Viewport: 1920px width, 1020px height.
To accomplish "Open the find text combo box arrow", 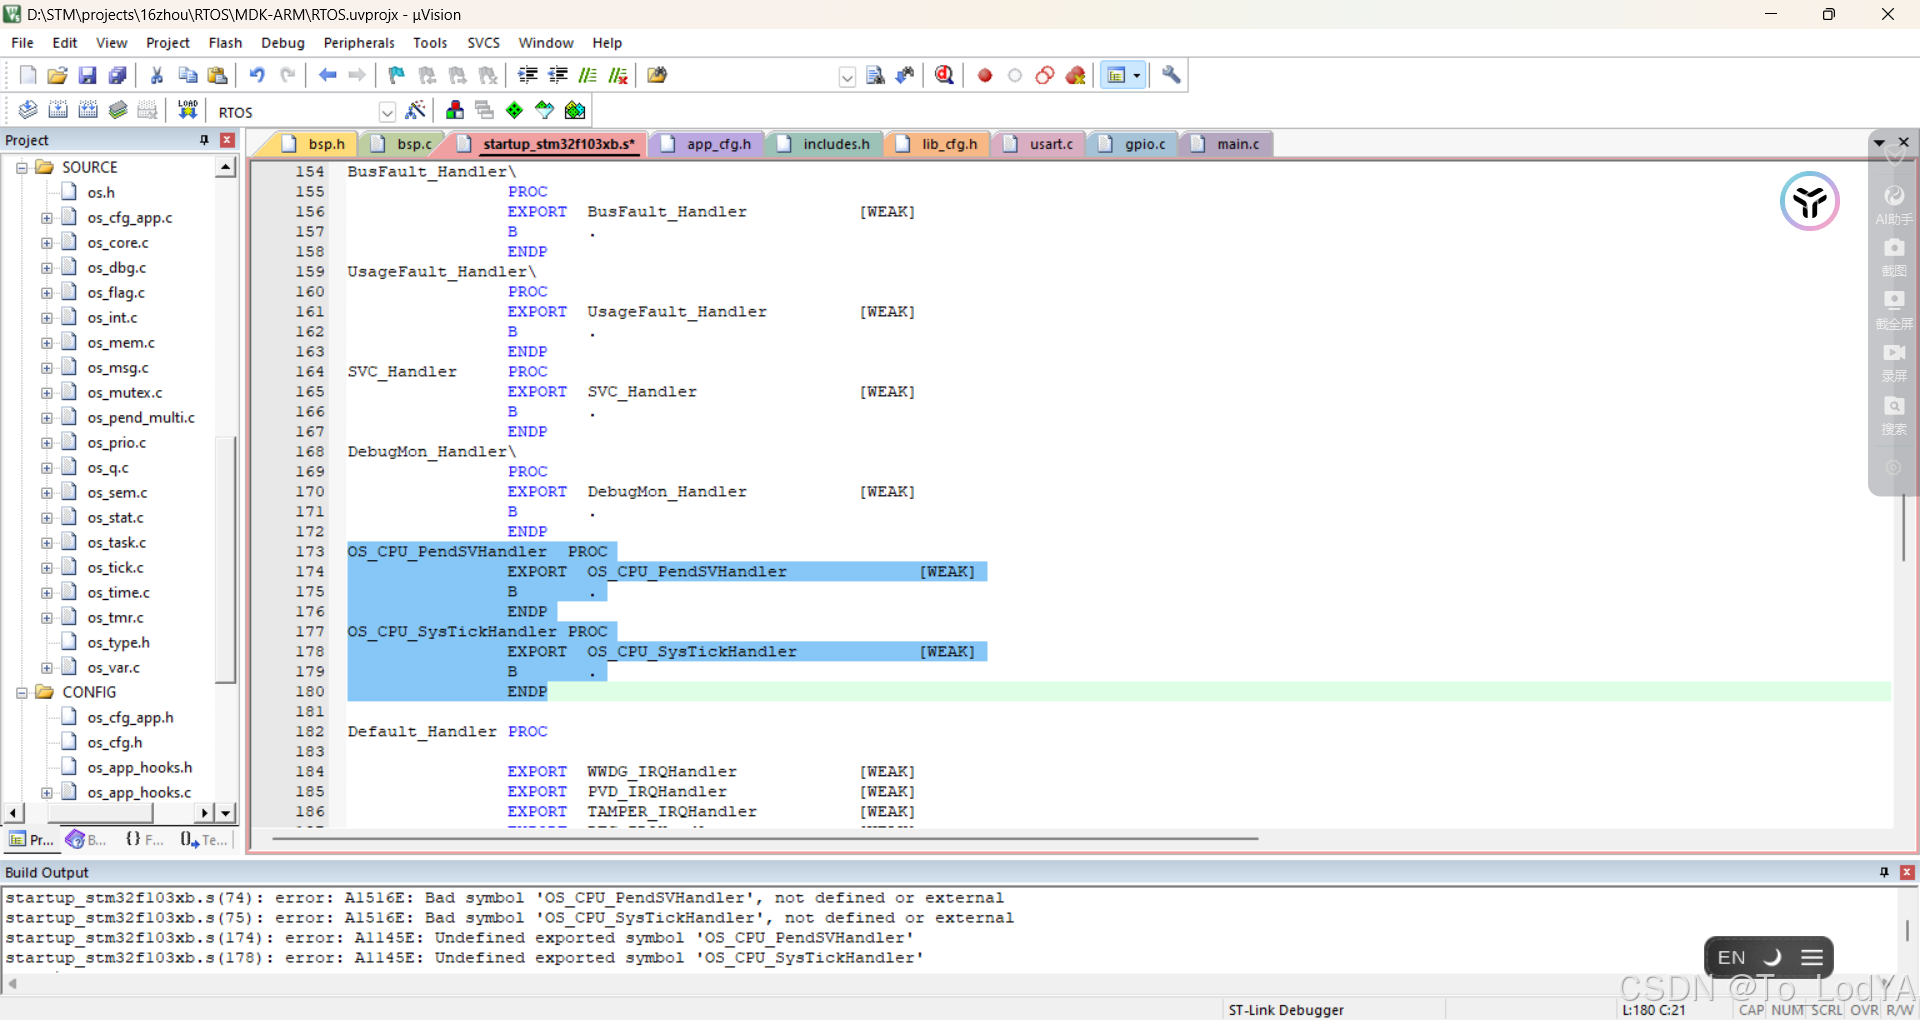I will pyautogui.click(x=847, y=77).
